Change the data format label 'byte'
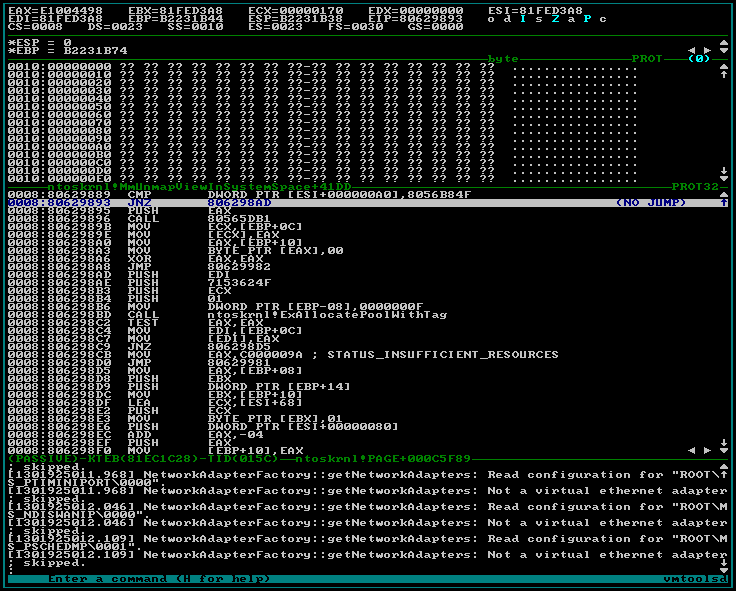The image size is (736, 591). 503,59
